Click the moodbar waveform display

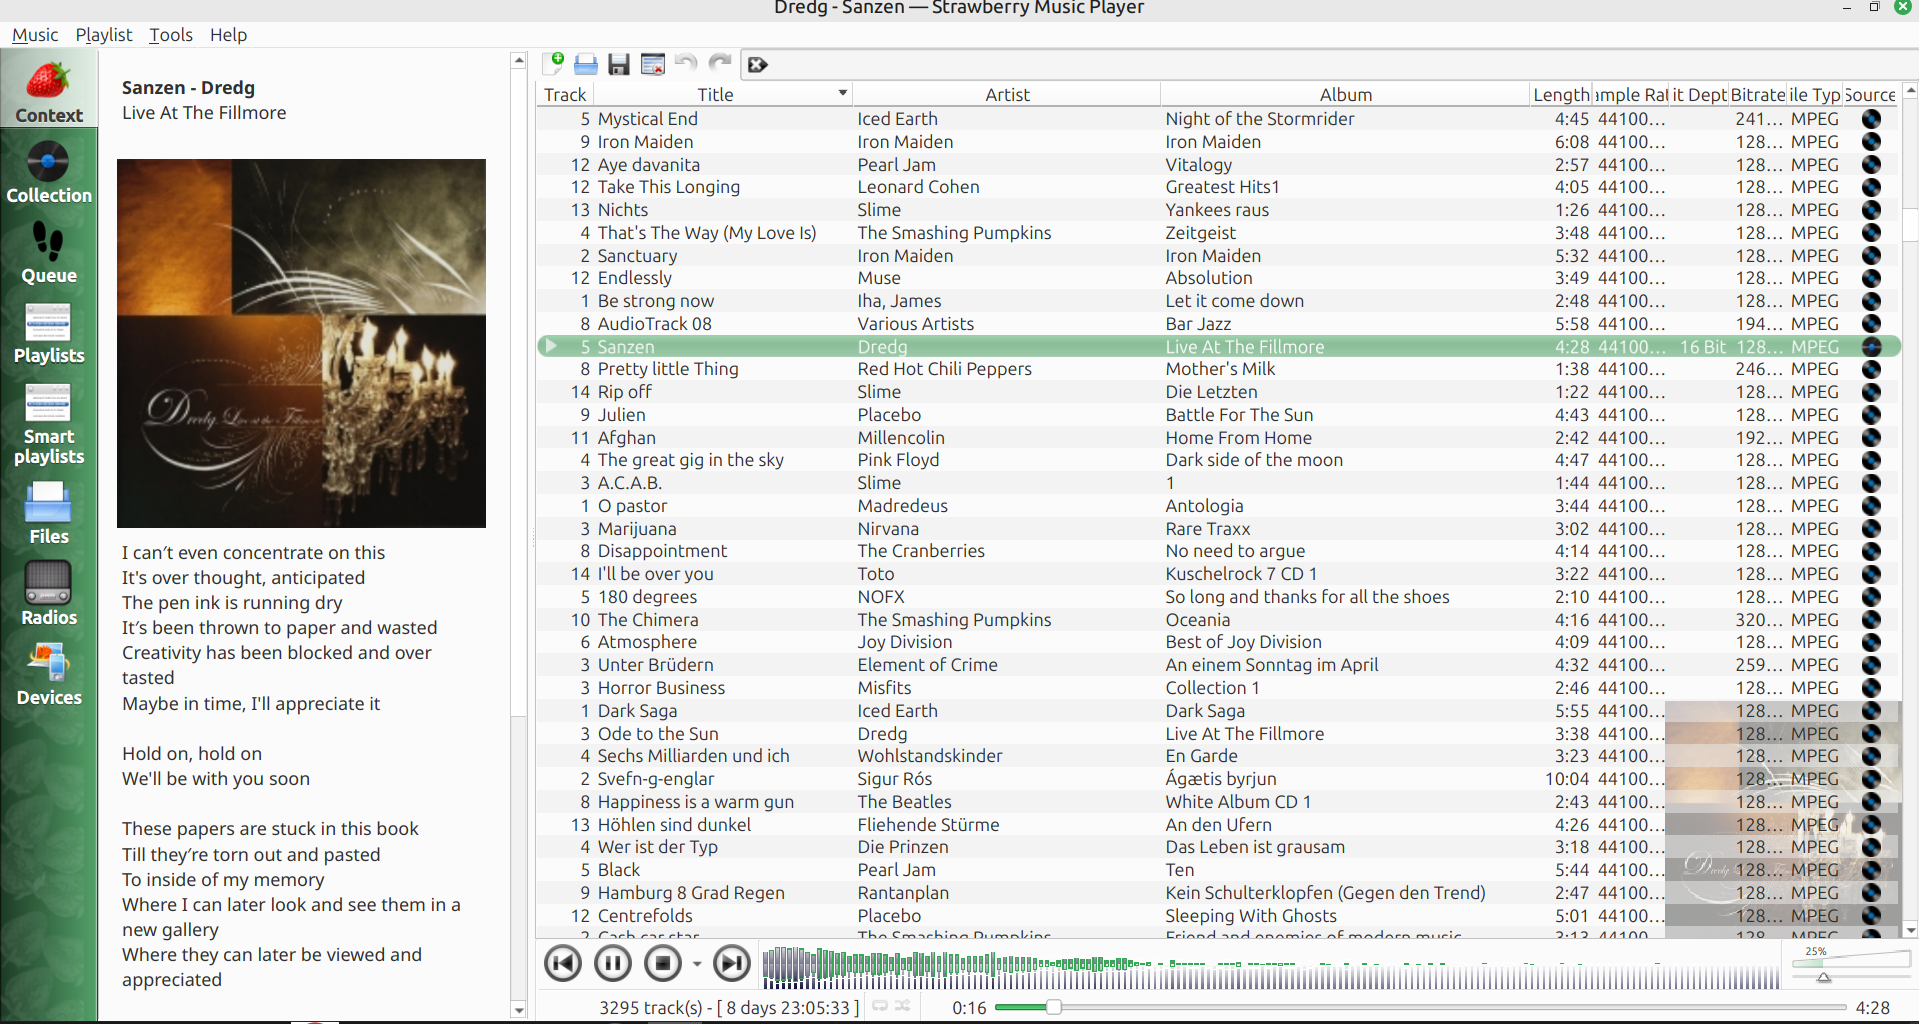(x=1270, y=967)
